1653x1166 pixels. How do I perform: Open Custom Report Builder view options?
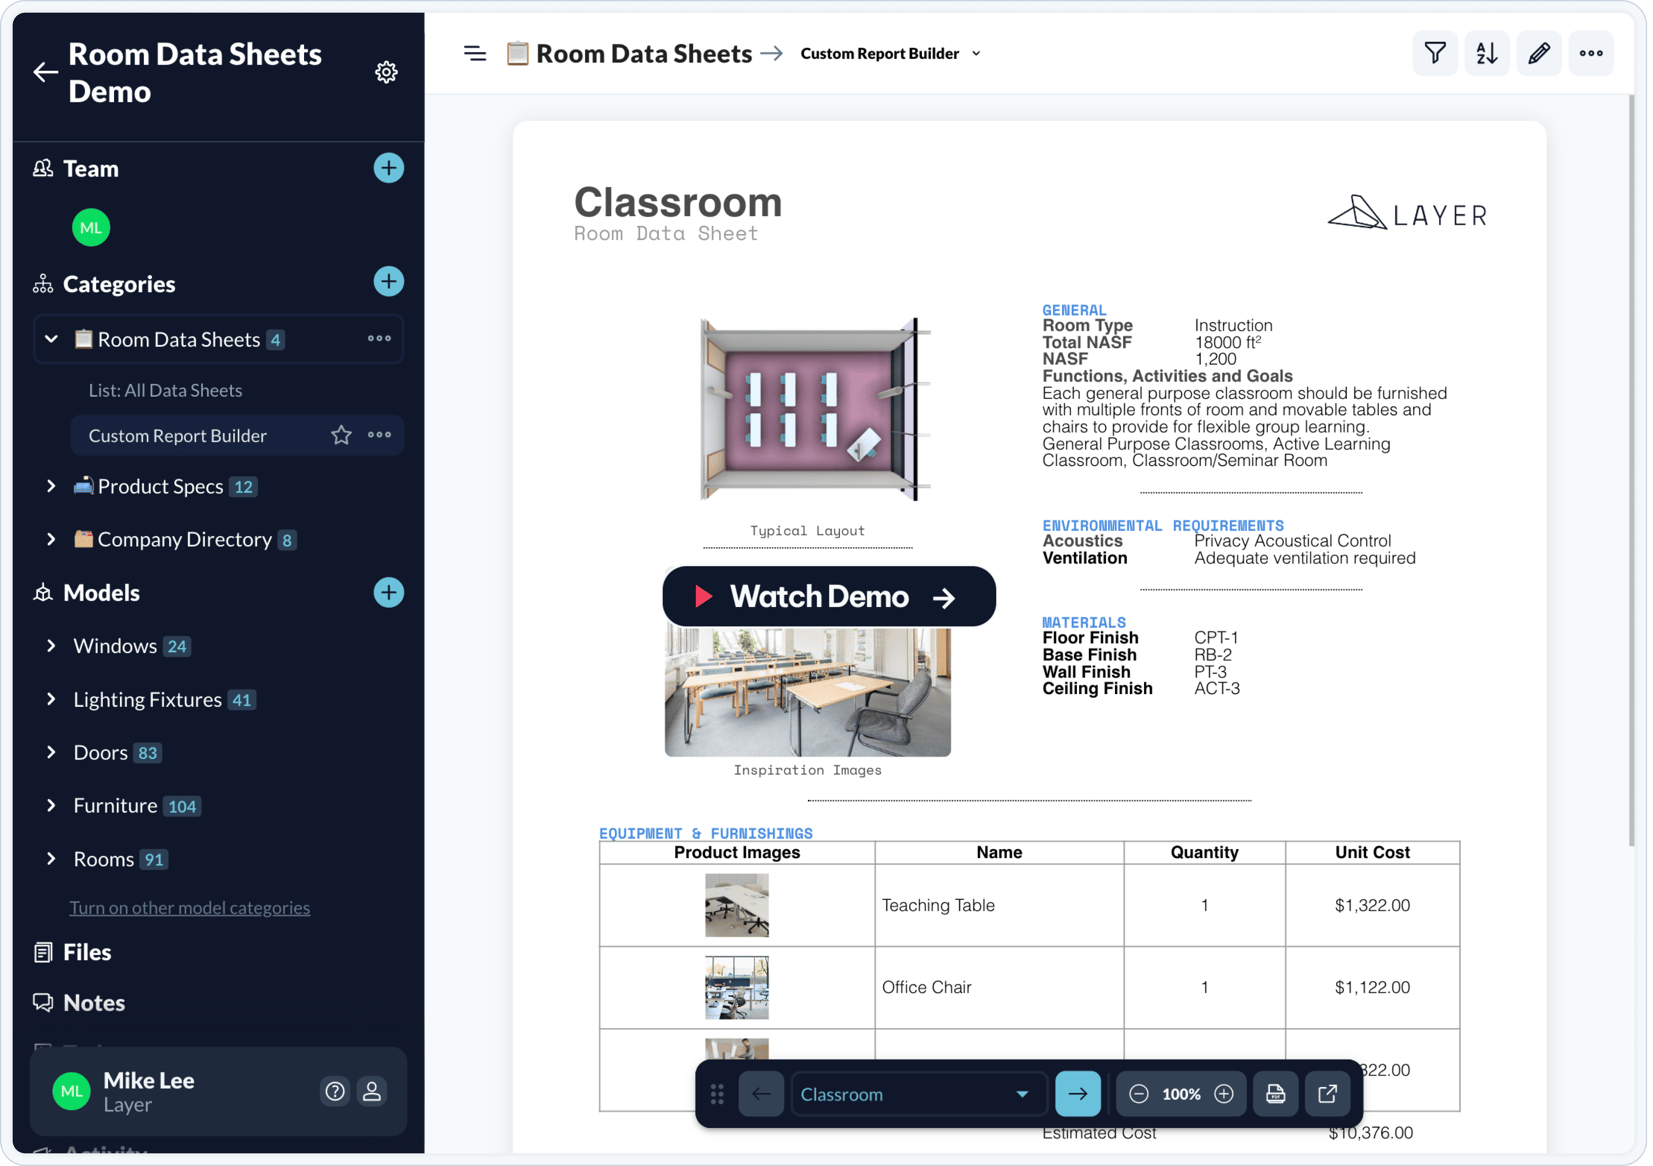click(x=379, y=435)
